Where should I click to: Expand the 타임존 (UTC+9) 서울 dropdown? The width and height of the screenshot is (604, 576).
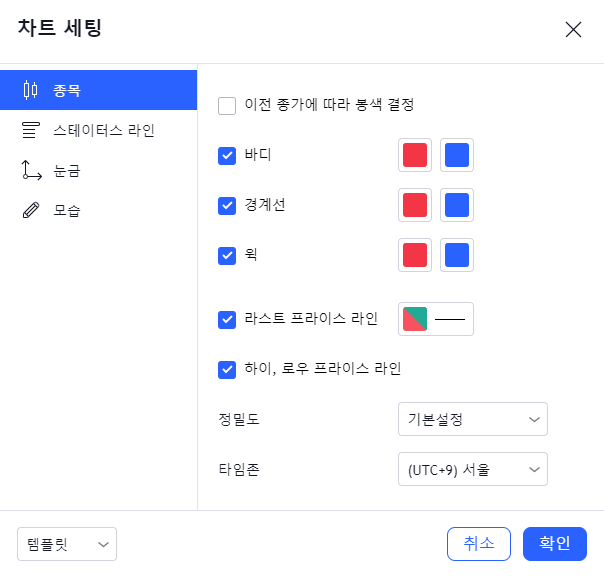472,469
